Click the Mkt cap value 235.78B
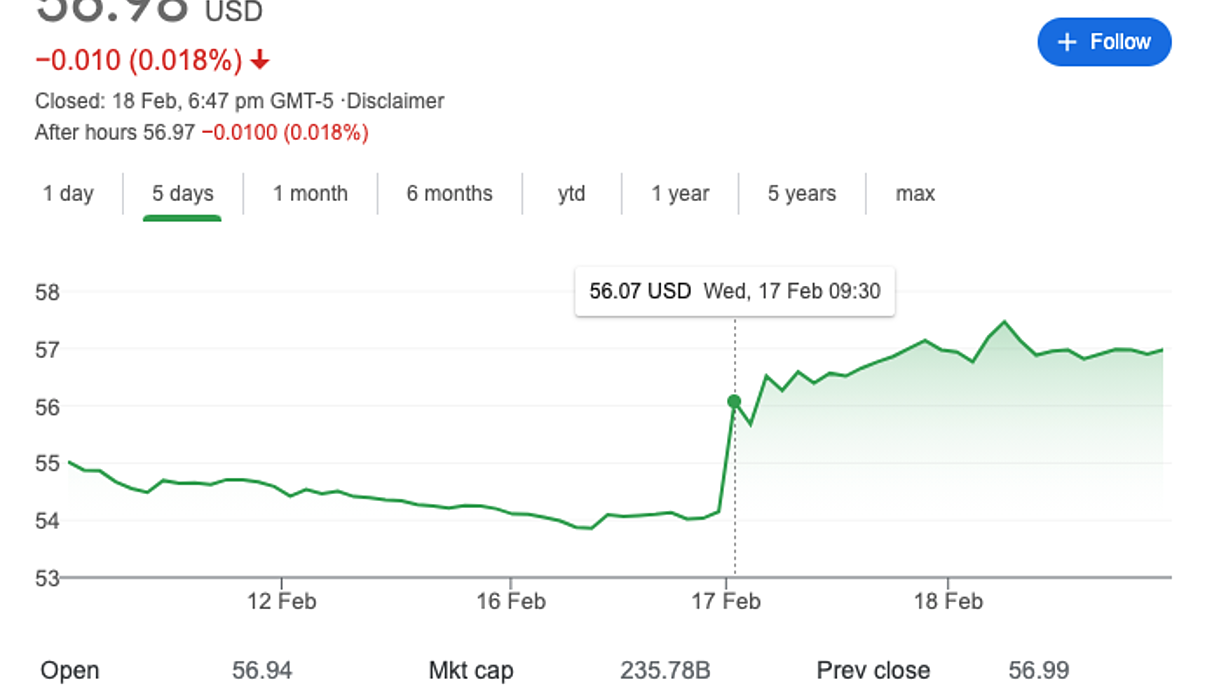Screen dimensions: 1226x690 pos(665,670)
